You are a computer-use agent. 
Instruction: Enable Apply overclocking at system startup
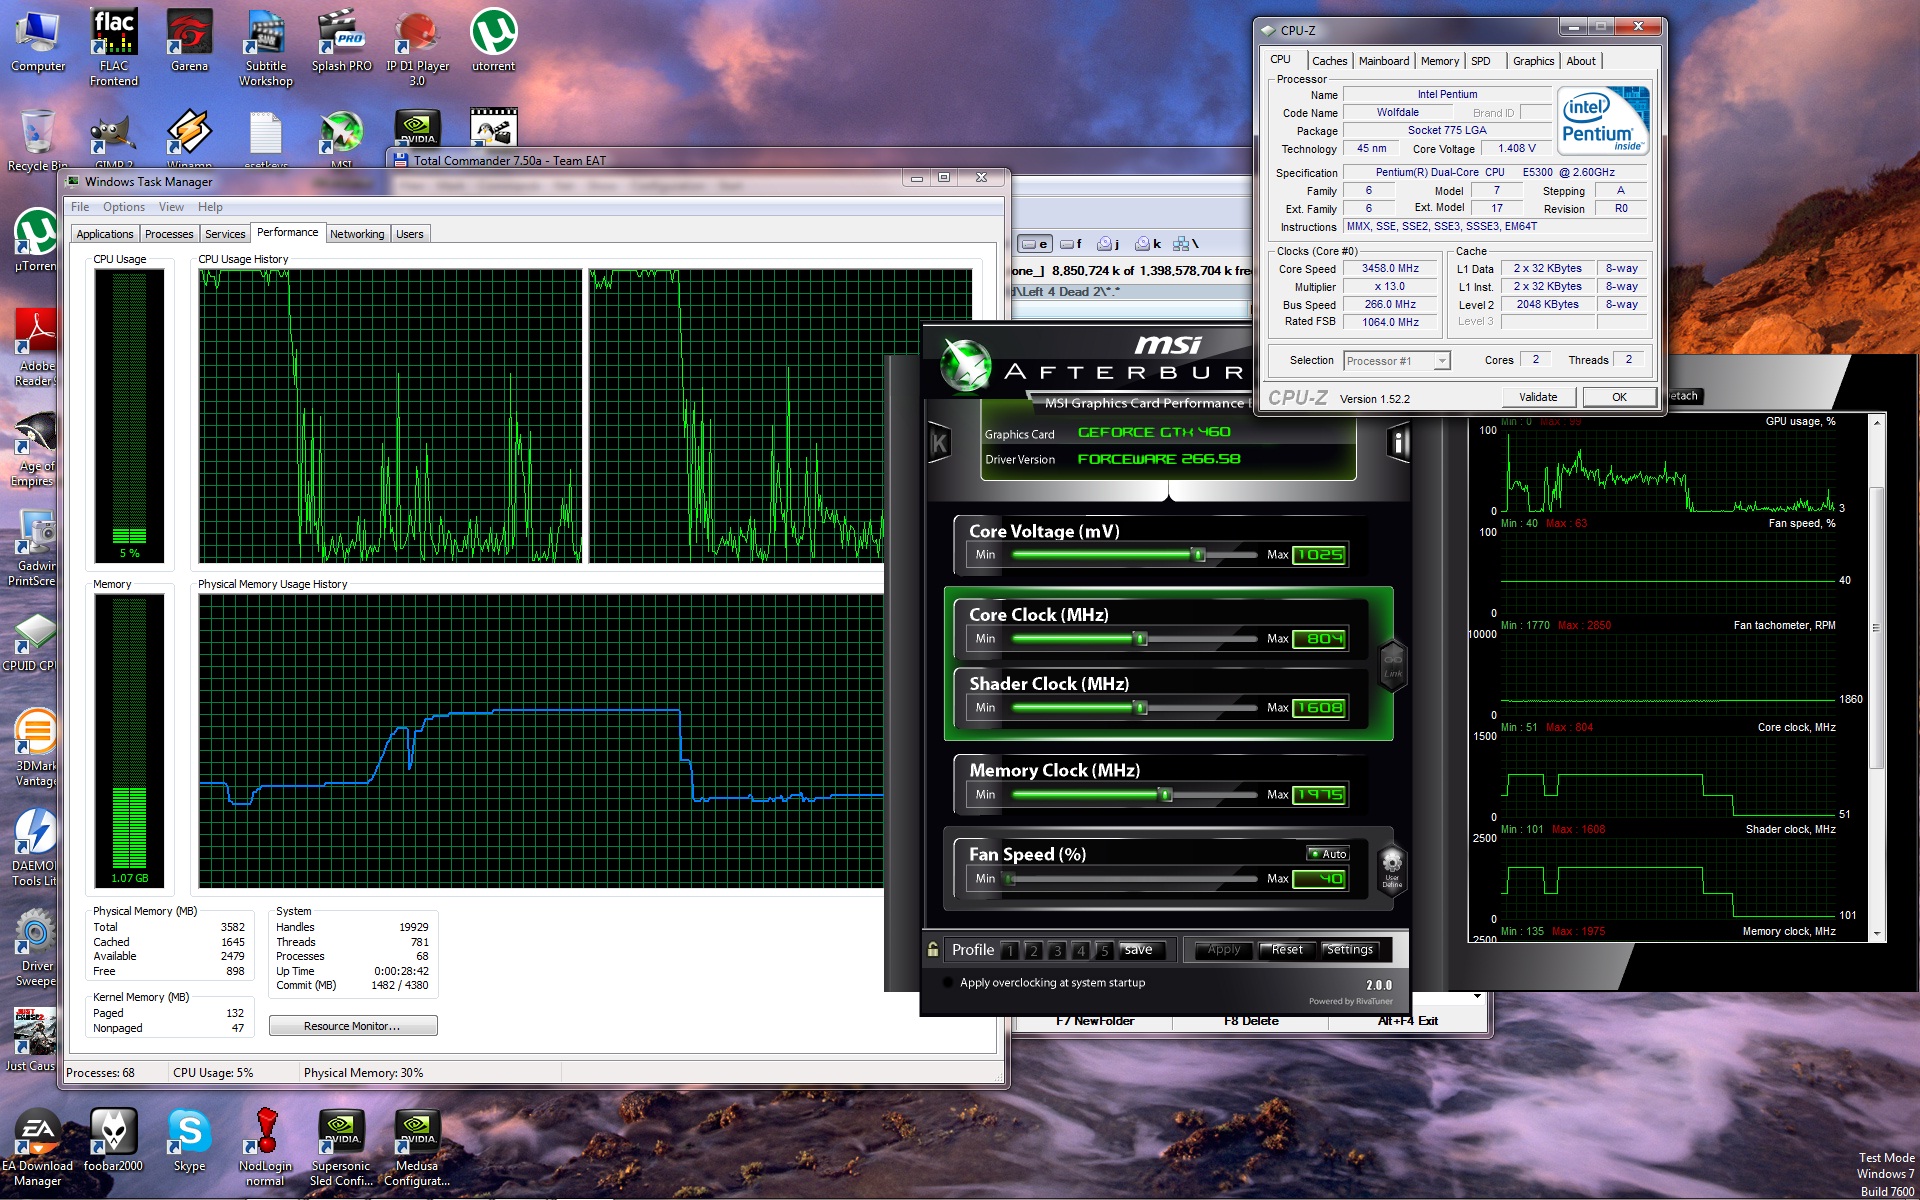click(947, 982)
